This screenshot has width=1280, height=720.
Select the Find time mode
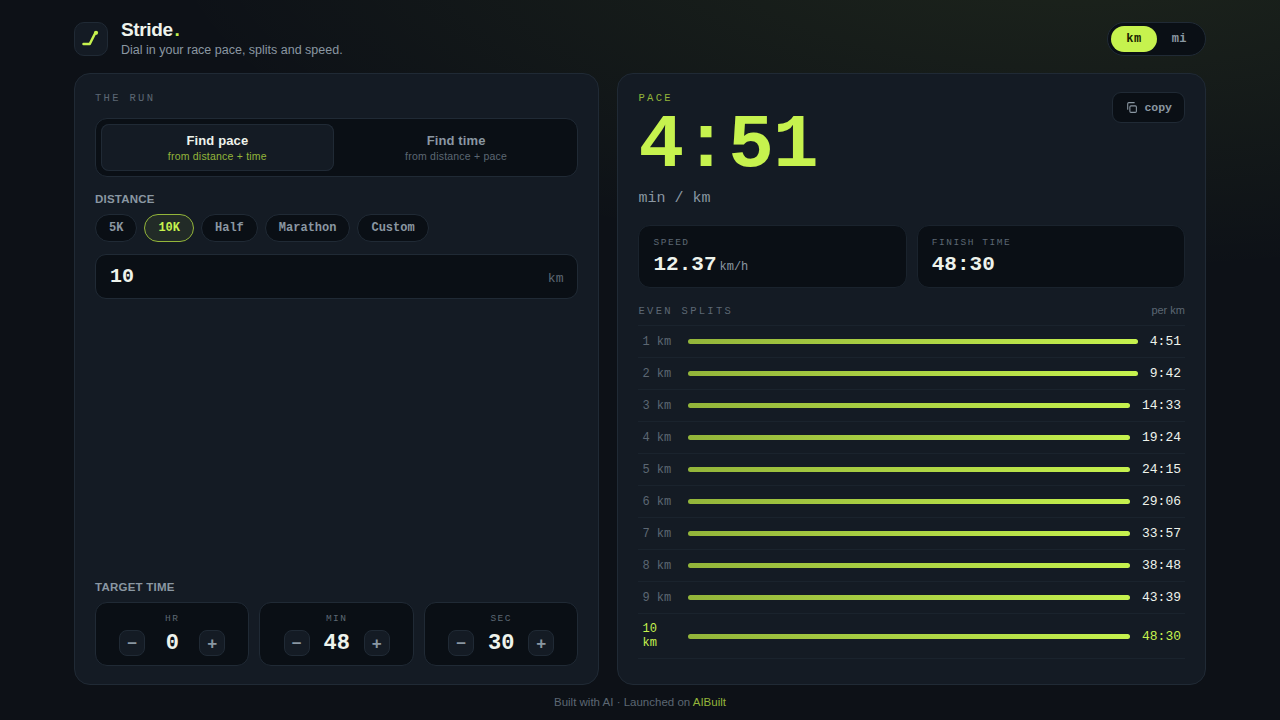click(456, 148)
